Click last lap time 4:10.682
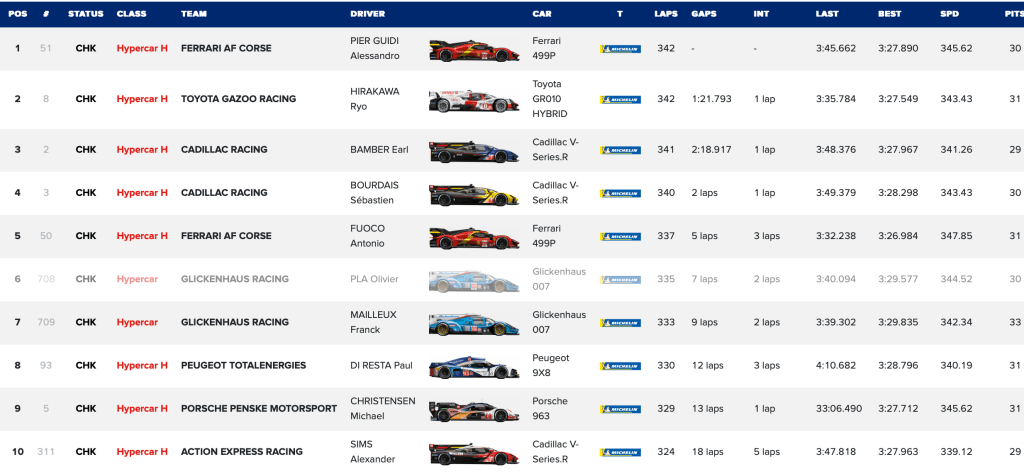The height and width of the screenshot is (474, 1024). [x=836, y=365]
